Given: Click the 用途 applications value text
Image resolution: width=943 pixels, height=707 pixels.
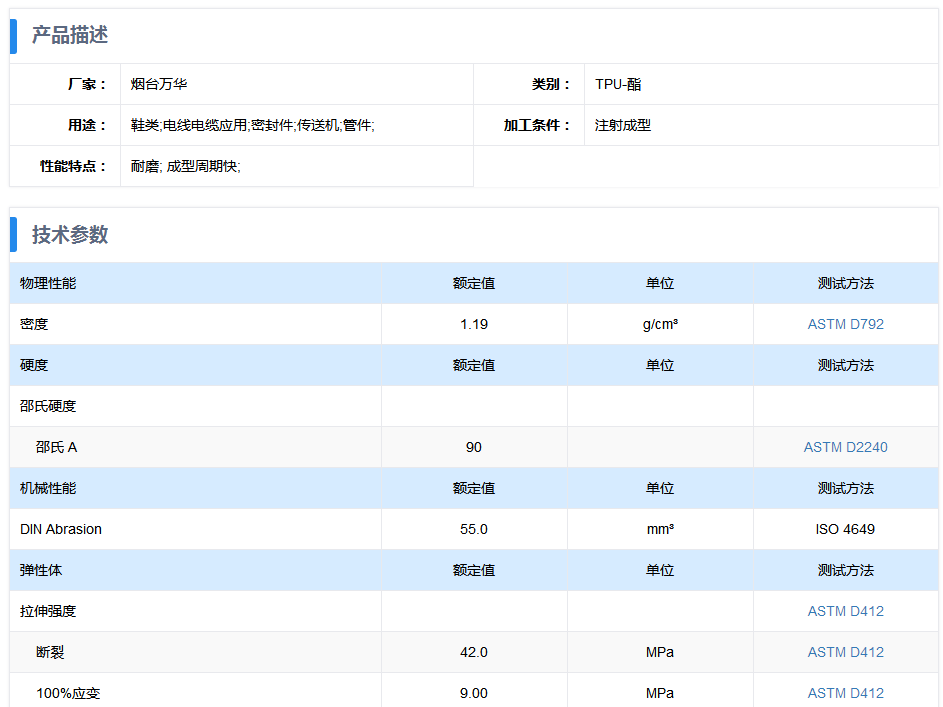Looking at the screenshot, I should point(252,125).
